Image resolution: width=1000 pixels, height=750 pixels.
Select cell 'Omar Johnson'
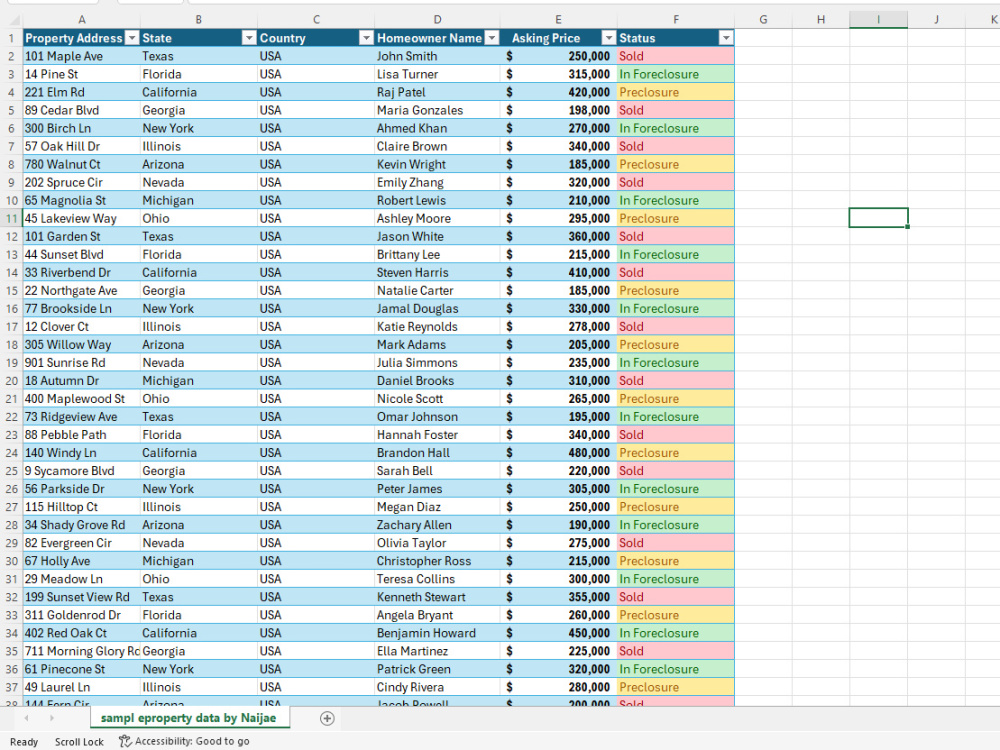click(437, 416)
